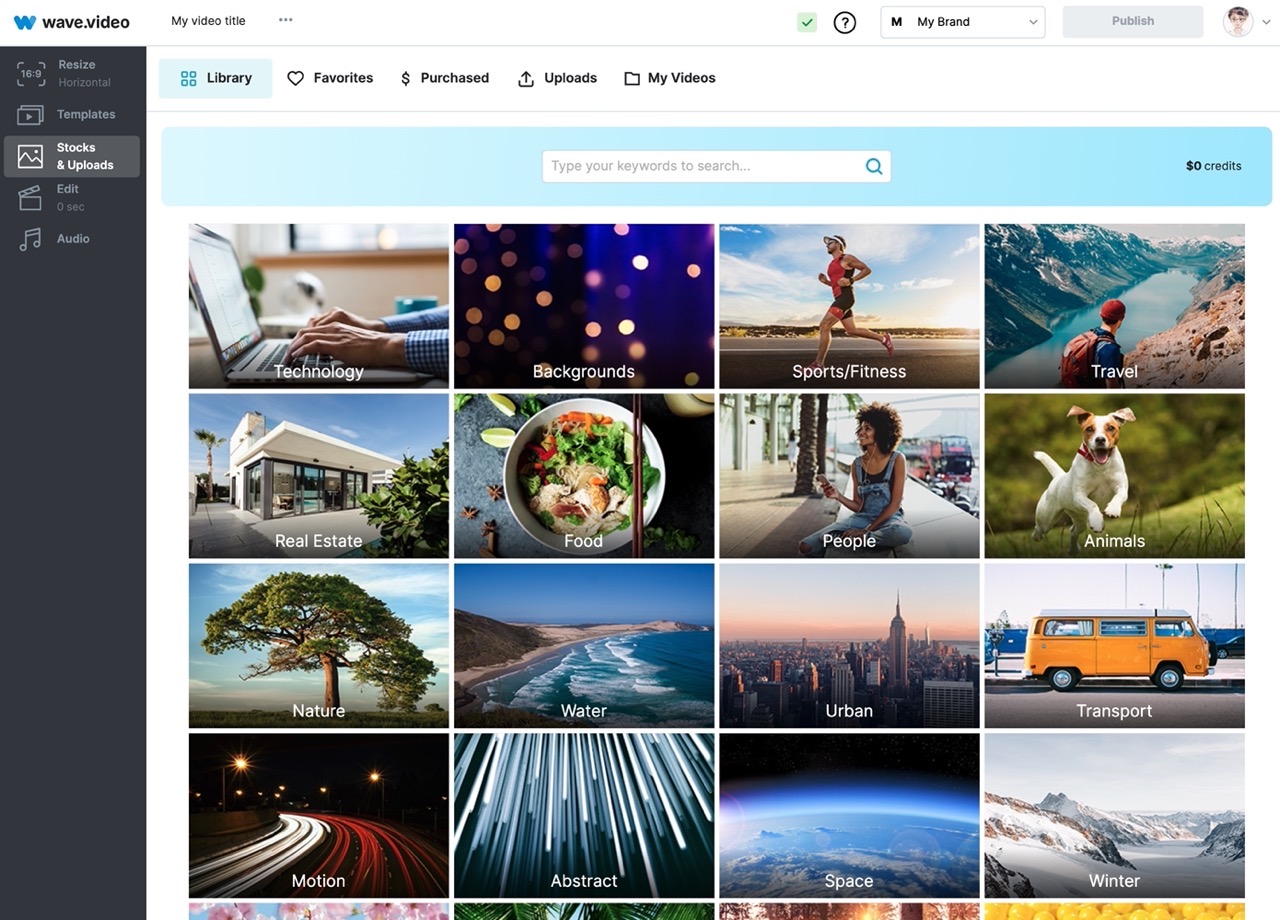
Task: Expand the arrow next to profile avatar
Action: coord(1266,22)
